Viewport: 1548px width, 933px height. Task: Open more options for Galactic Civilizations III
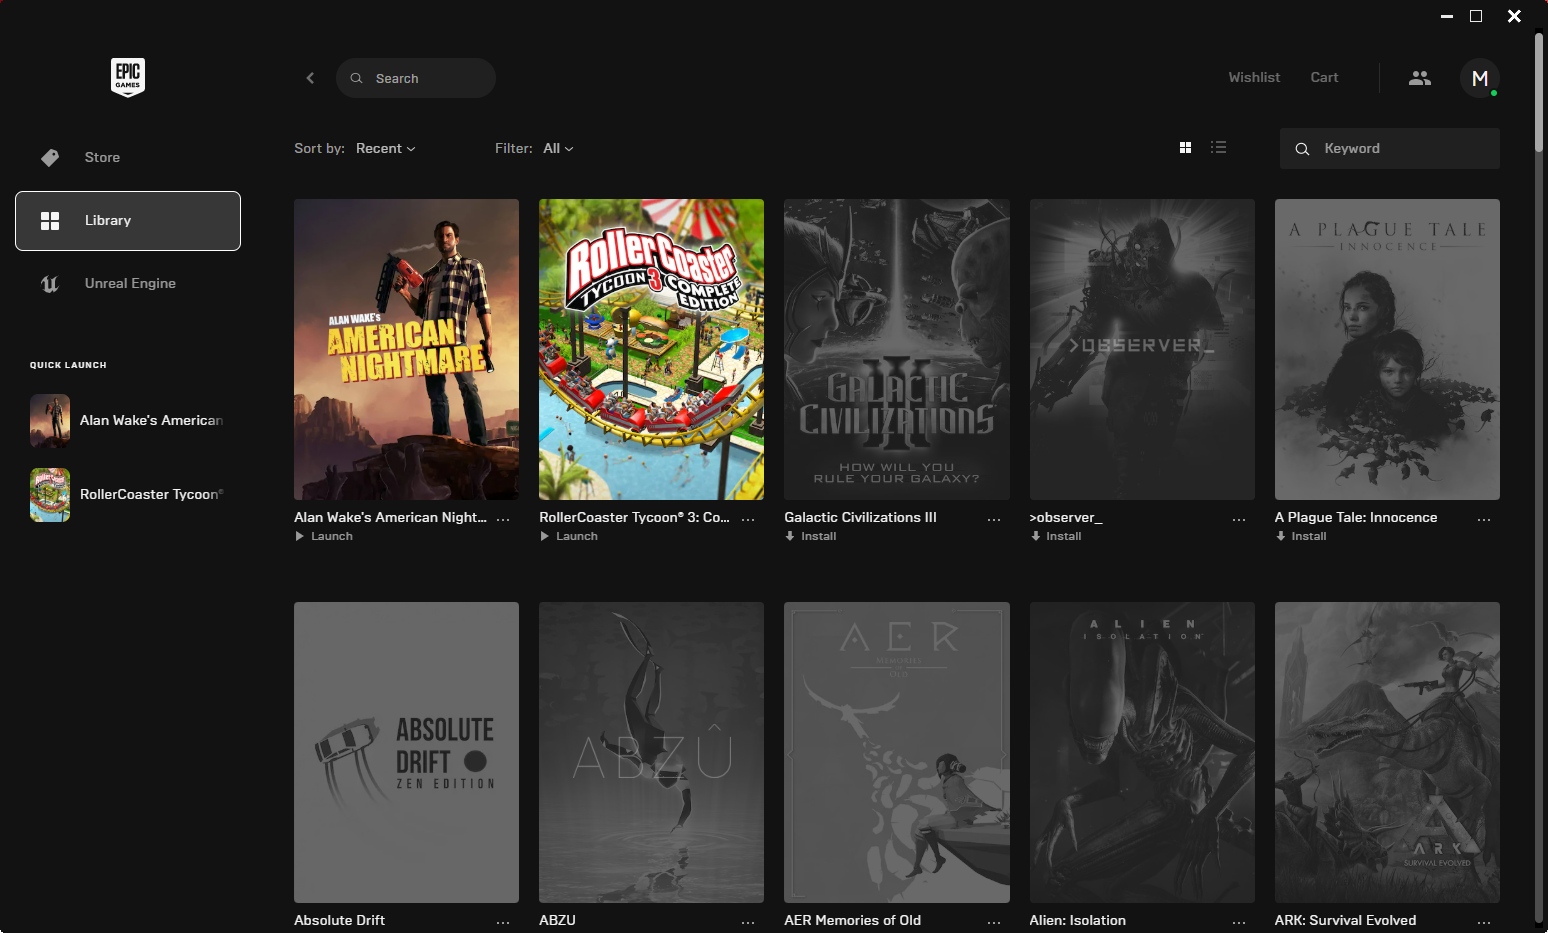[993, 519]
